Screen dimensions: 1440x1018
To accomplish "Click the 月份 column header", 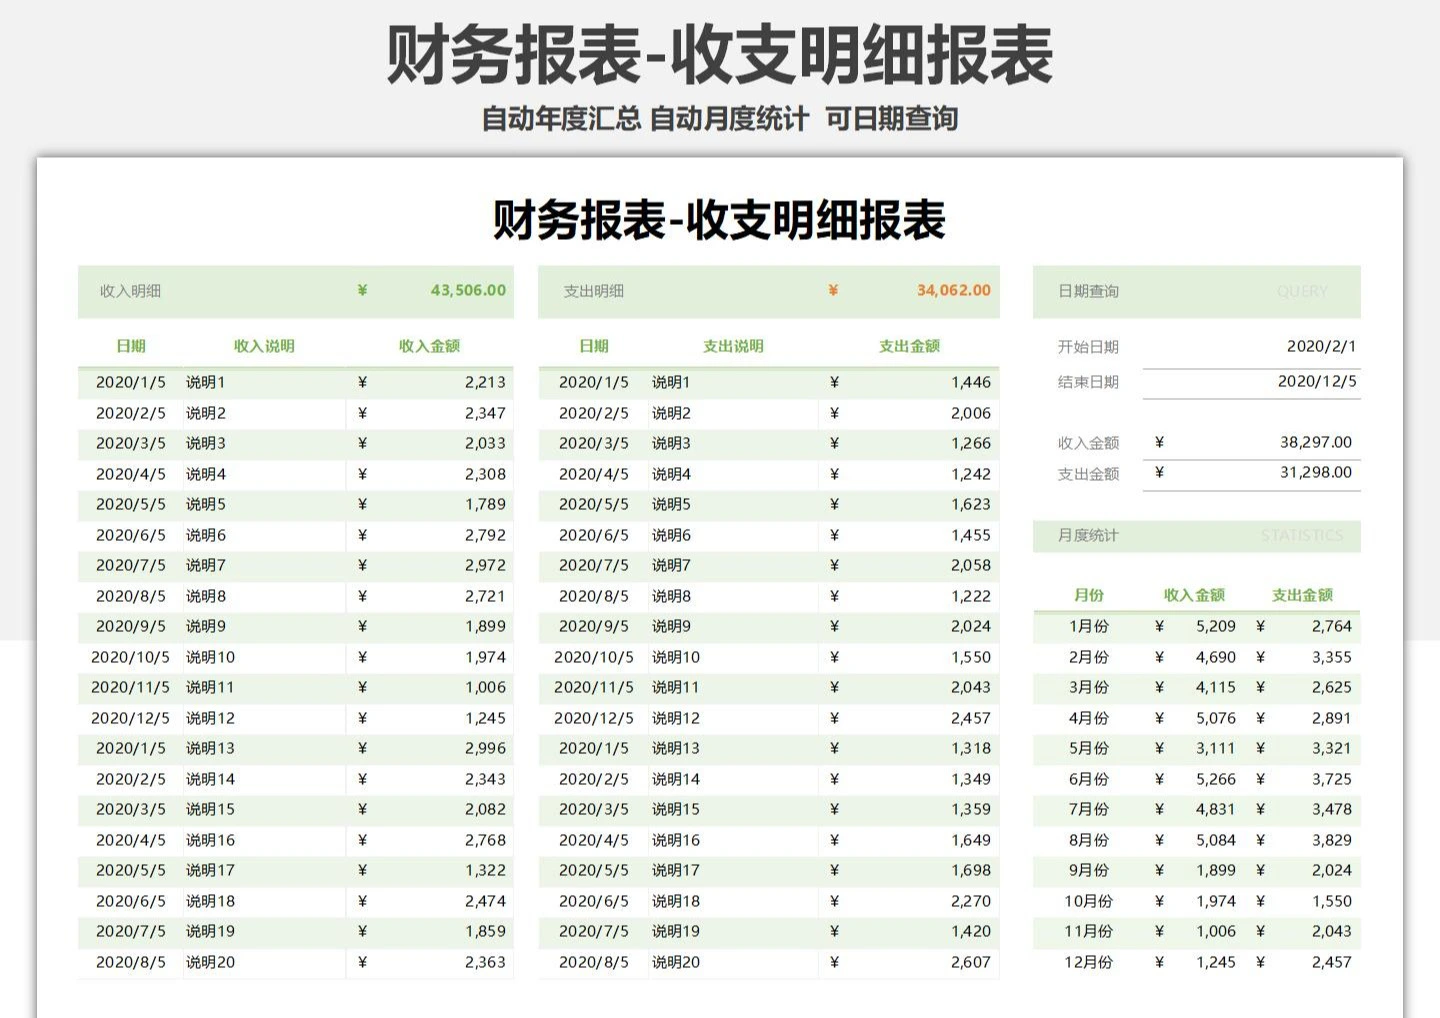I will coord(1088,595).
